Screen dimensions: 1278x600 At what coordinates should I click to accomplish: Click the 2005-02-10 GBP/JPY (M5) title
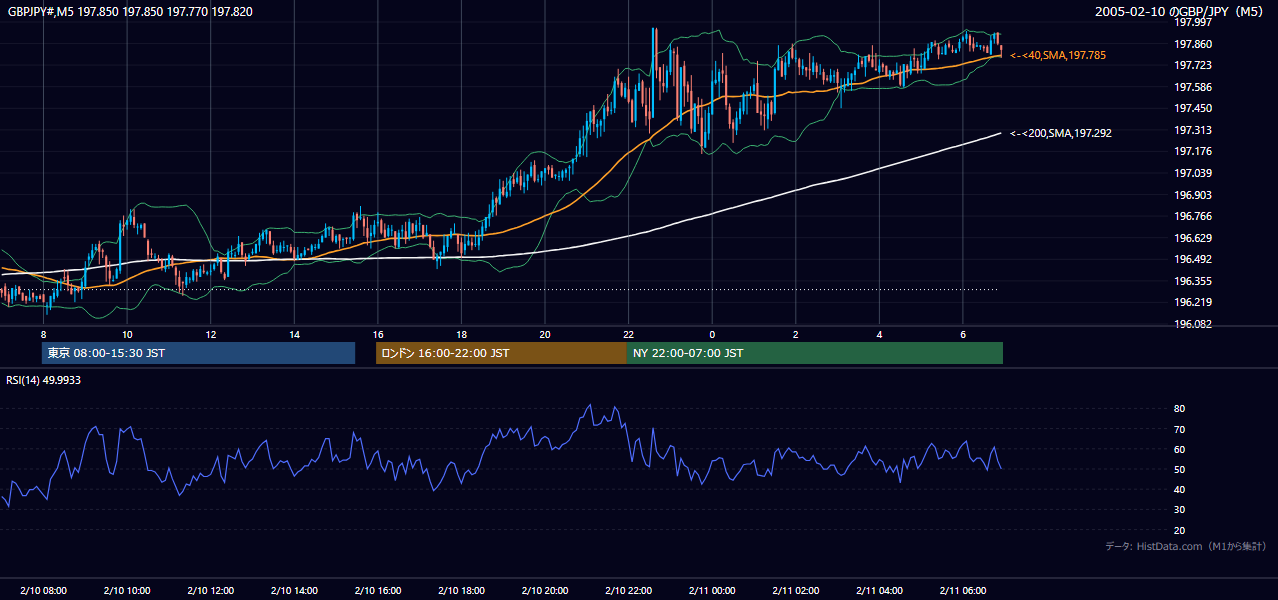tap(1181, 12)
